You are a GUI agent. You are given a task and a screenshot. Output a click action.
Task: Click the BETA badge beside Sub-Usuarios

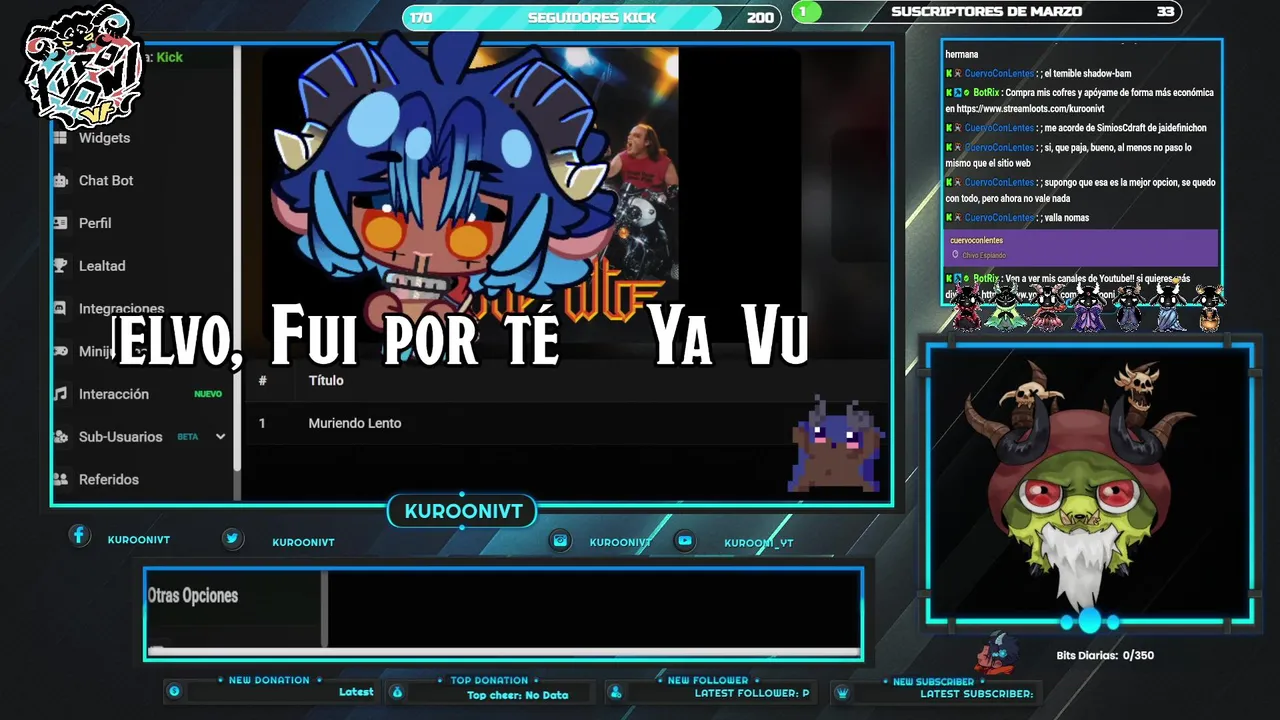pos(188,437)
